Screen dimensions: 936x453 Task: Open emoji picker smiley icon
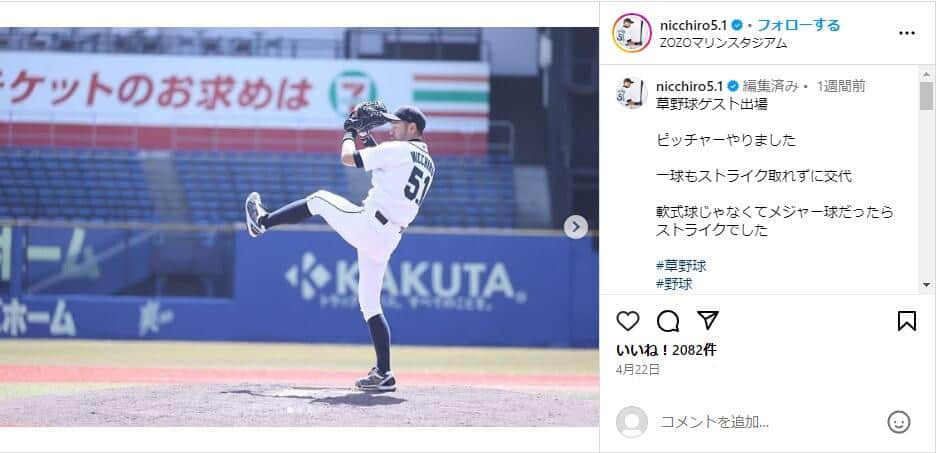pos(898,422)
